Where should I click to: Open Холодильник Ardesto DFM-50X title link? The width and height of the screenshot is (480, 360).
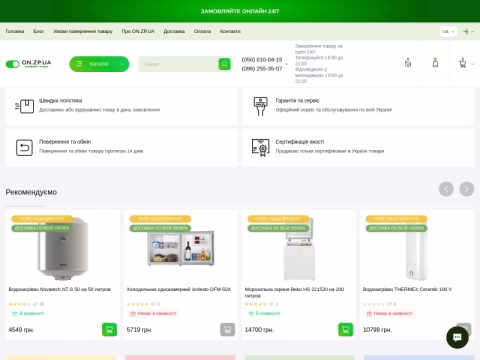tap(179, 289)
